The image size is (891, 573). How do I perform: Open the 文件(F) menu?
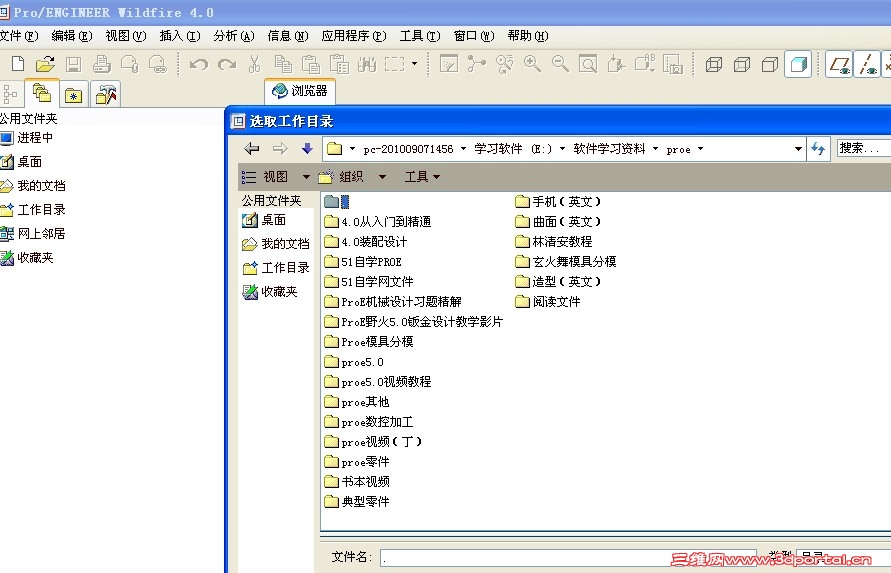(x=19, y=36)
